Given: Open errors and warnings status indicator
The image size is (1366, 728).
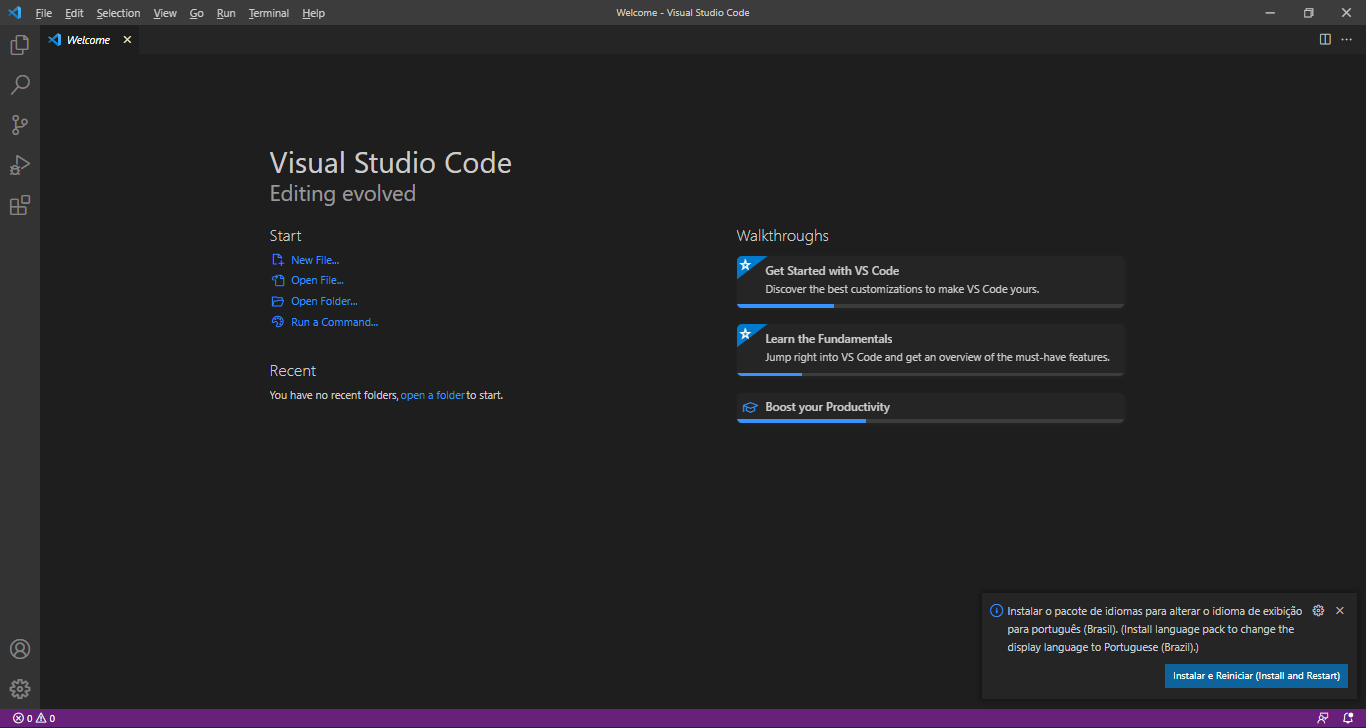Looking at the screenshot, I should [34, 718].
